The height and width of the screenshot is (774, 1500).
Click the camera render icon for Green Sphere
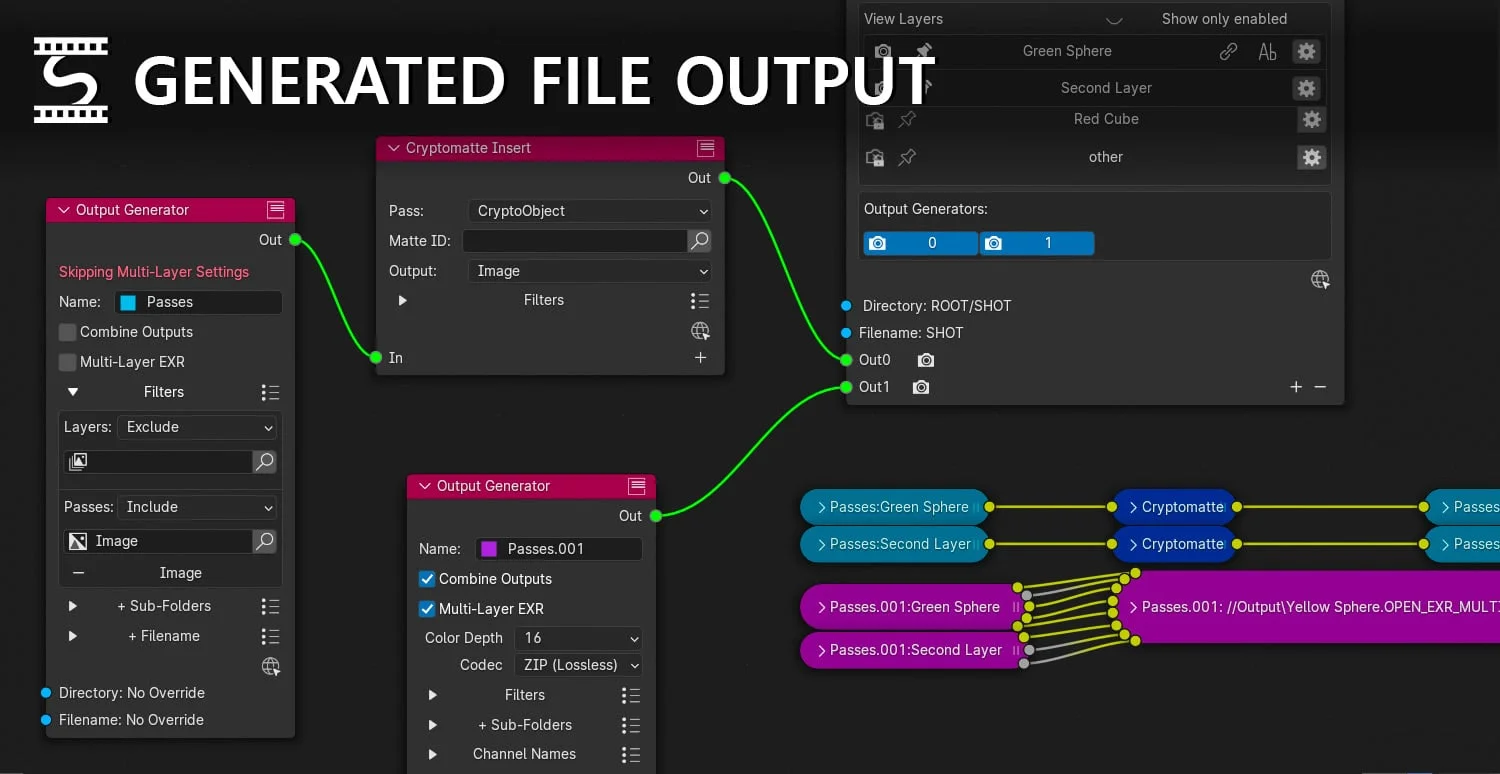(x=880, y=51)
